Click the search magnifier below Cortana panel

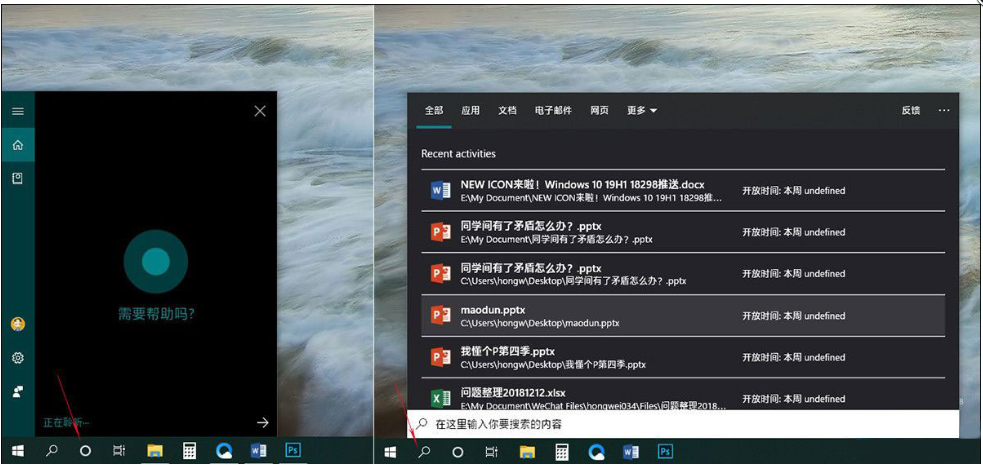point(53,451)
